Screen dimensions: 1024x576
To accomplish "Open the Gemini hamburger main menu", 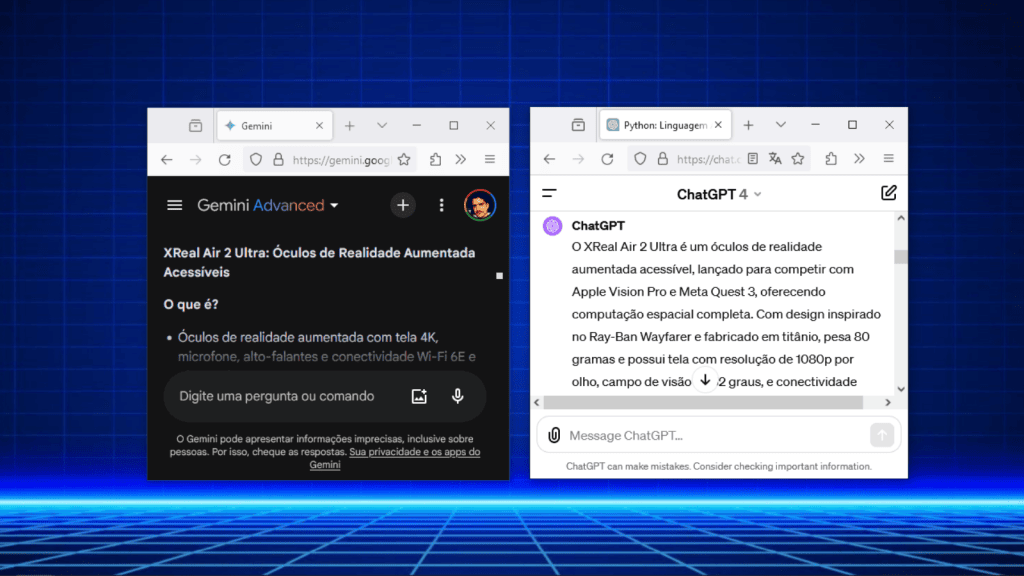I will point(175,205).
